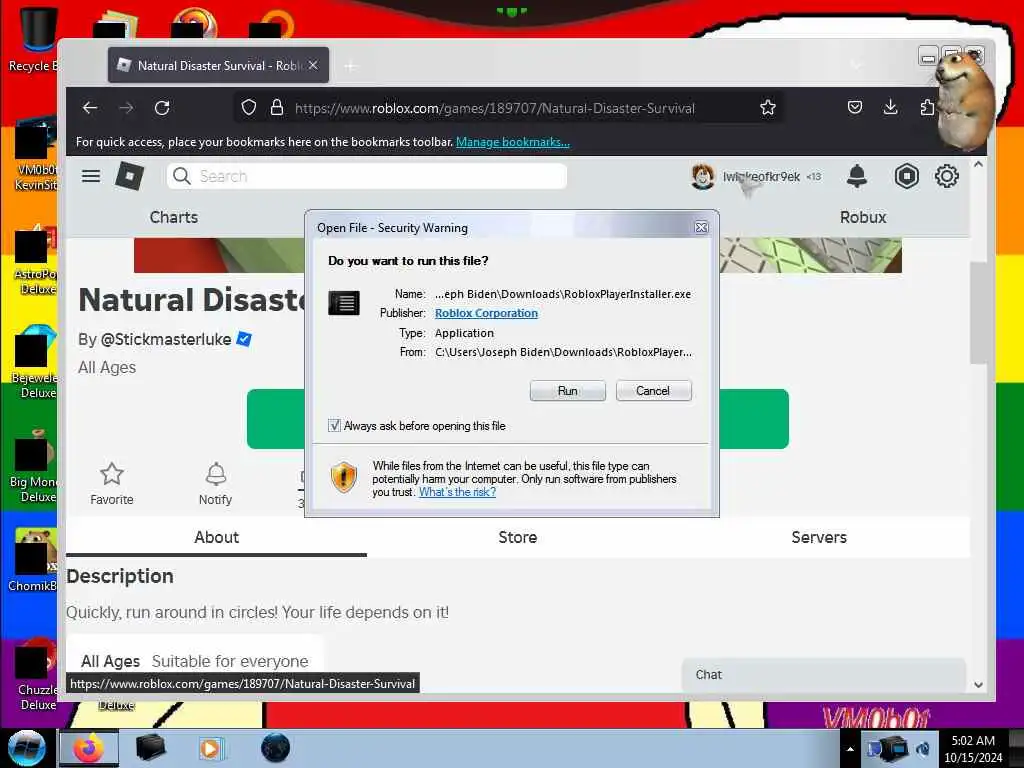Switch to the About tab
This screenshot has width=1024, height=768.
tap(216, 537)
